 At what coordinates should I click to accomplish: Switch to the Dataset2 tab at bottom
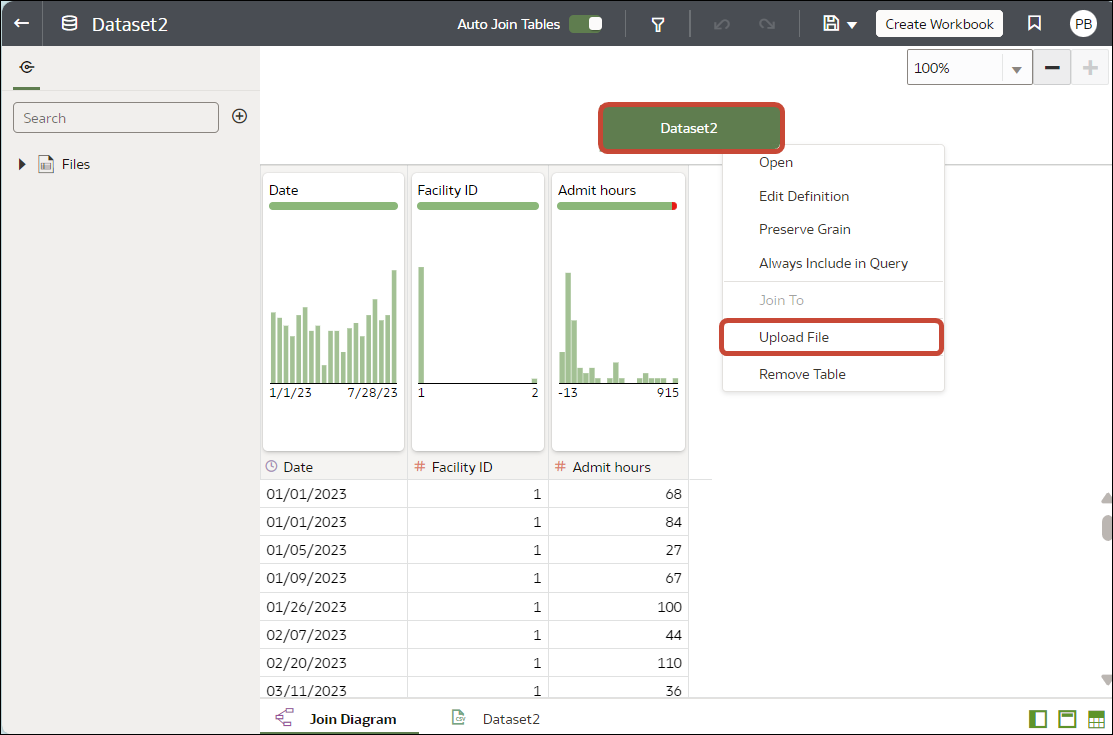pos(511,718)
